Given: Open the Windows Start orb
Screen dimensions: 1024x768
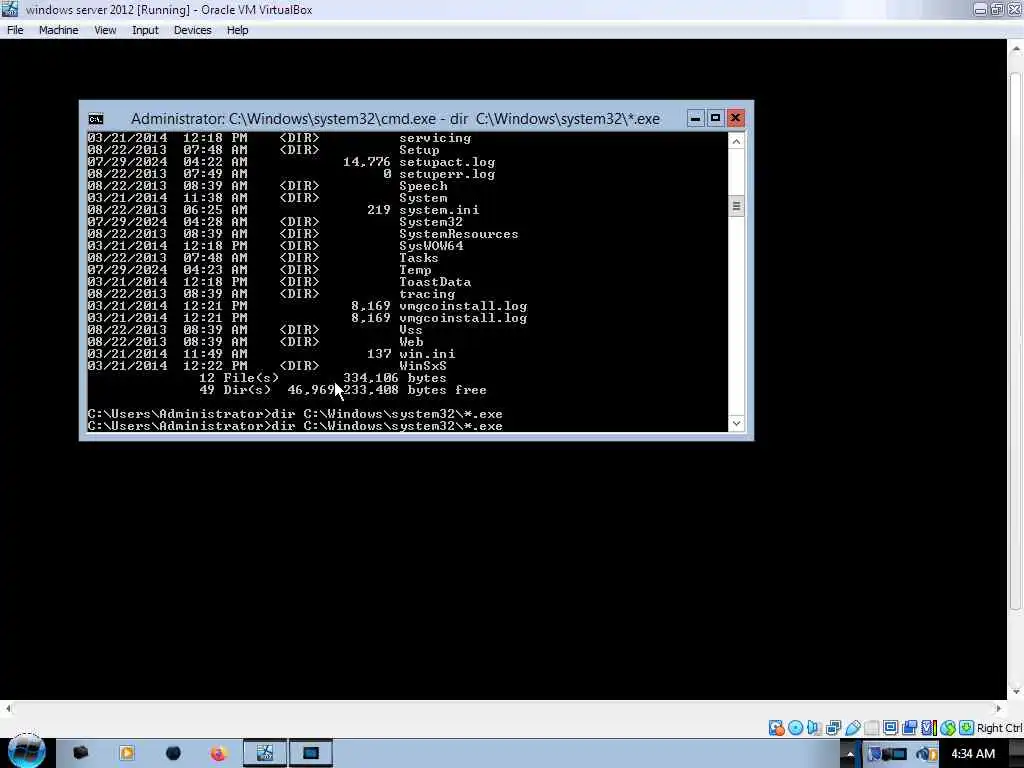Looking at the screenshot, I should point(26,752).
